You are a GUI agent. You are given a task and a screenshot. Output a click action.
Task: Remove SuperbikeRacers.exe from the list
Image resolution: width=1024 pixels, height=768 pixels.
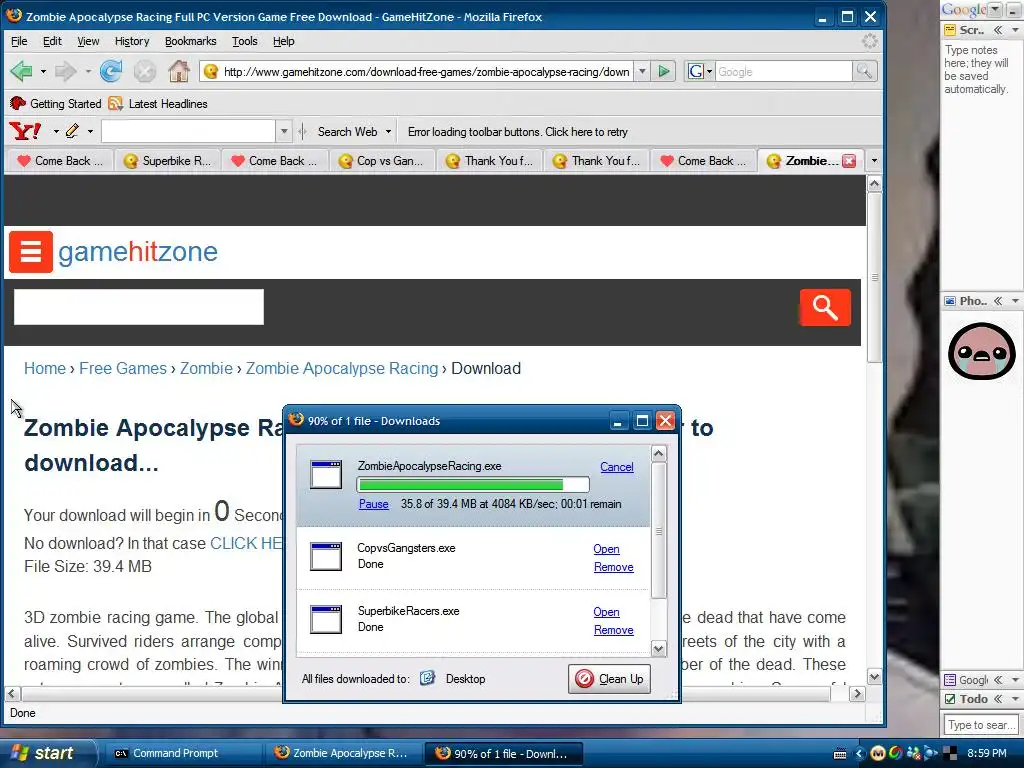click(x=613, y=630)
